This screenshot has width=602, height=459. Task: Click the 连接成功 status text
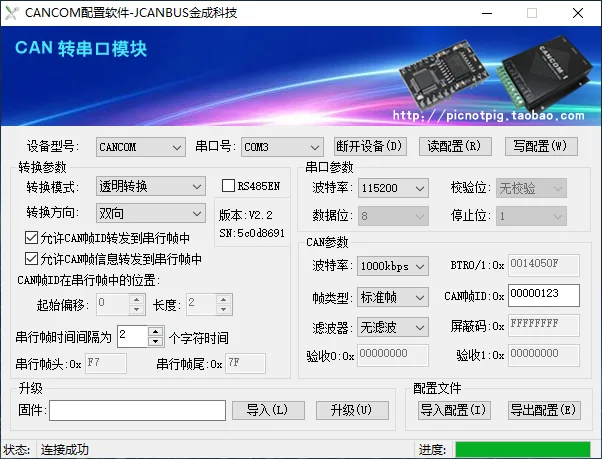point(64,449)
